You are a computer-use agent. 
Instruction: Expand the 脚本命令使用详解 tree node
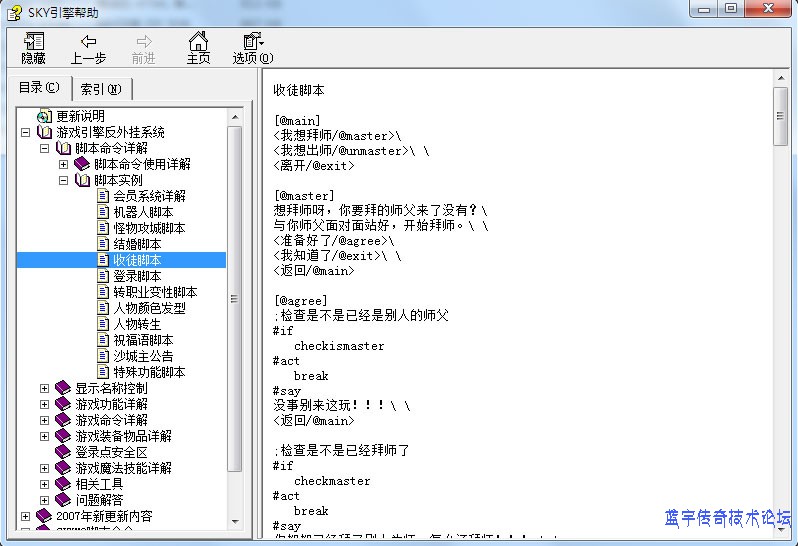pyautogui.click(x=63, y=164)
